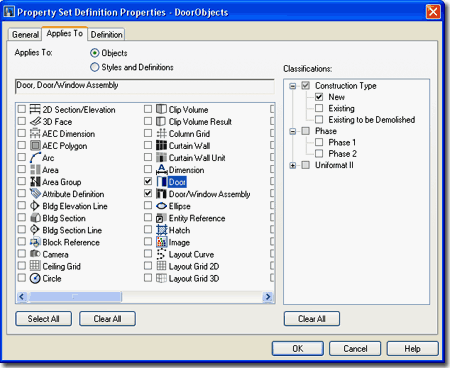Uncheck the New construction type checkbox
The width and height of the screenshot is (450, 368).
[319, 97]
